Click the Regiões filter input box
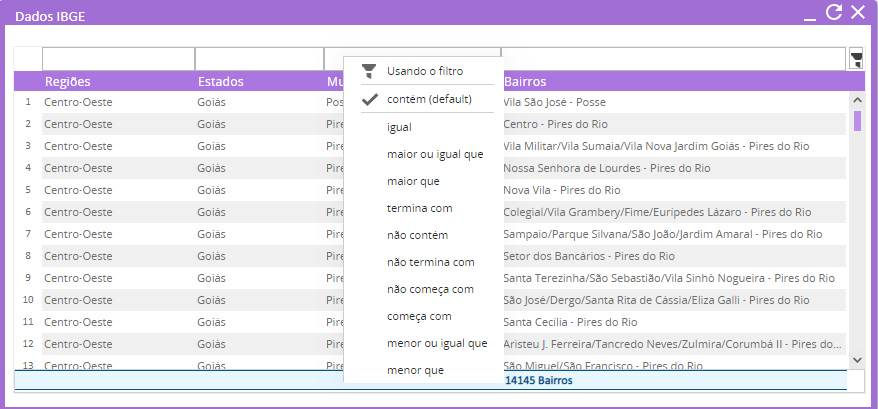This screenshot has width=878, height=409. [x=118, y=59]
